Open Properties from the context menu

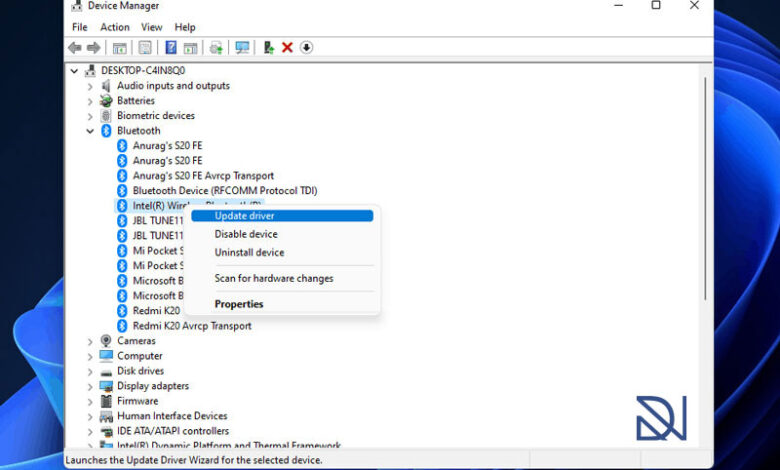[282, 304]
